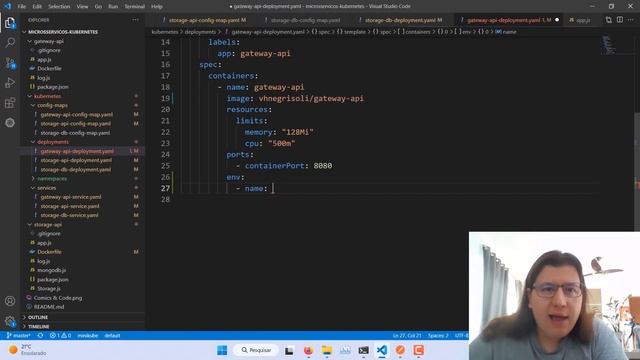Open the Run and Debug icon

10,83
